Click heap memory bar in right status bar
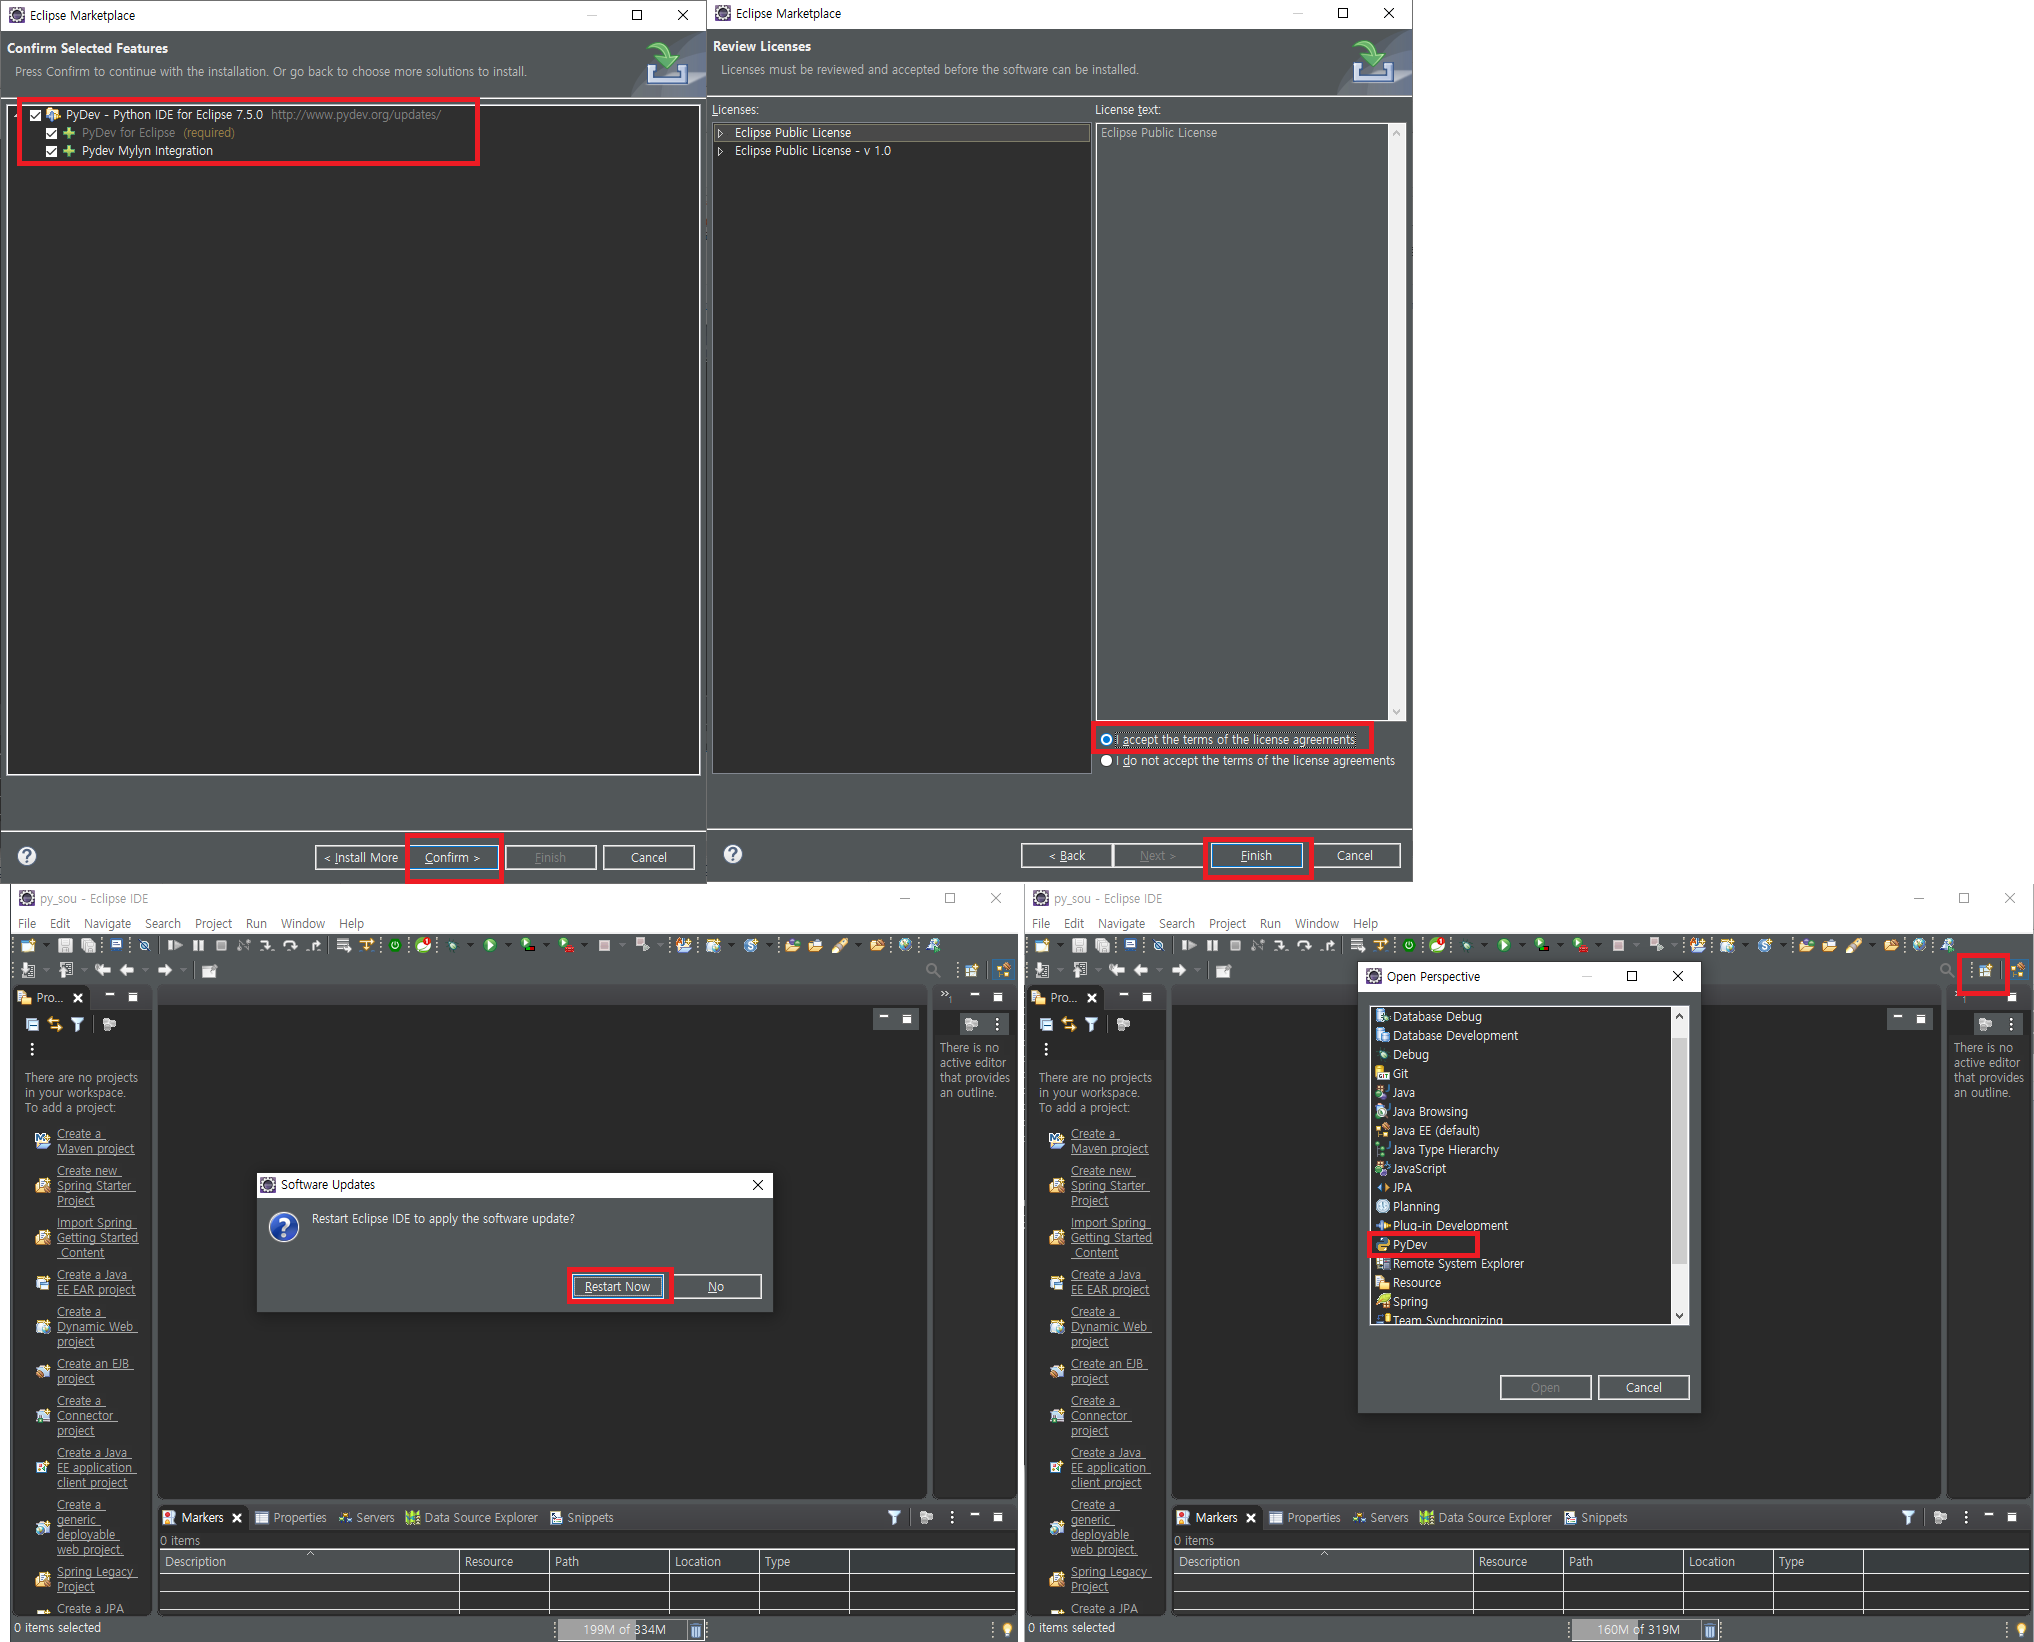The height and width of the screenshot is (1642, 2034). [1637, 1630]
